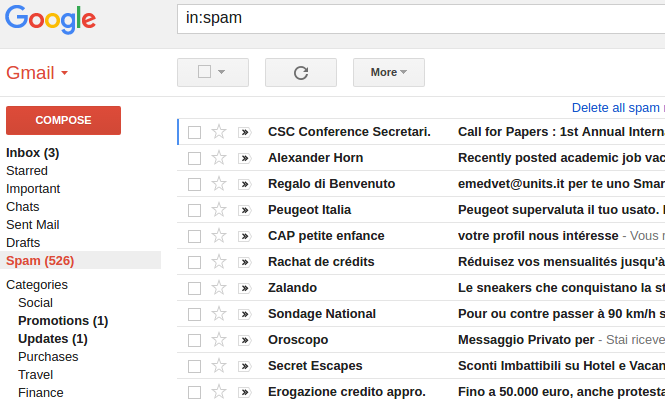This screenshot has width=665, height=403.
Task: Click Delete all spam link
Action: coord(618,108)
